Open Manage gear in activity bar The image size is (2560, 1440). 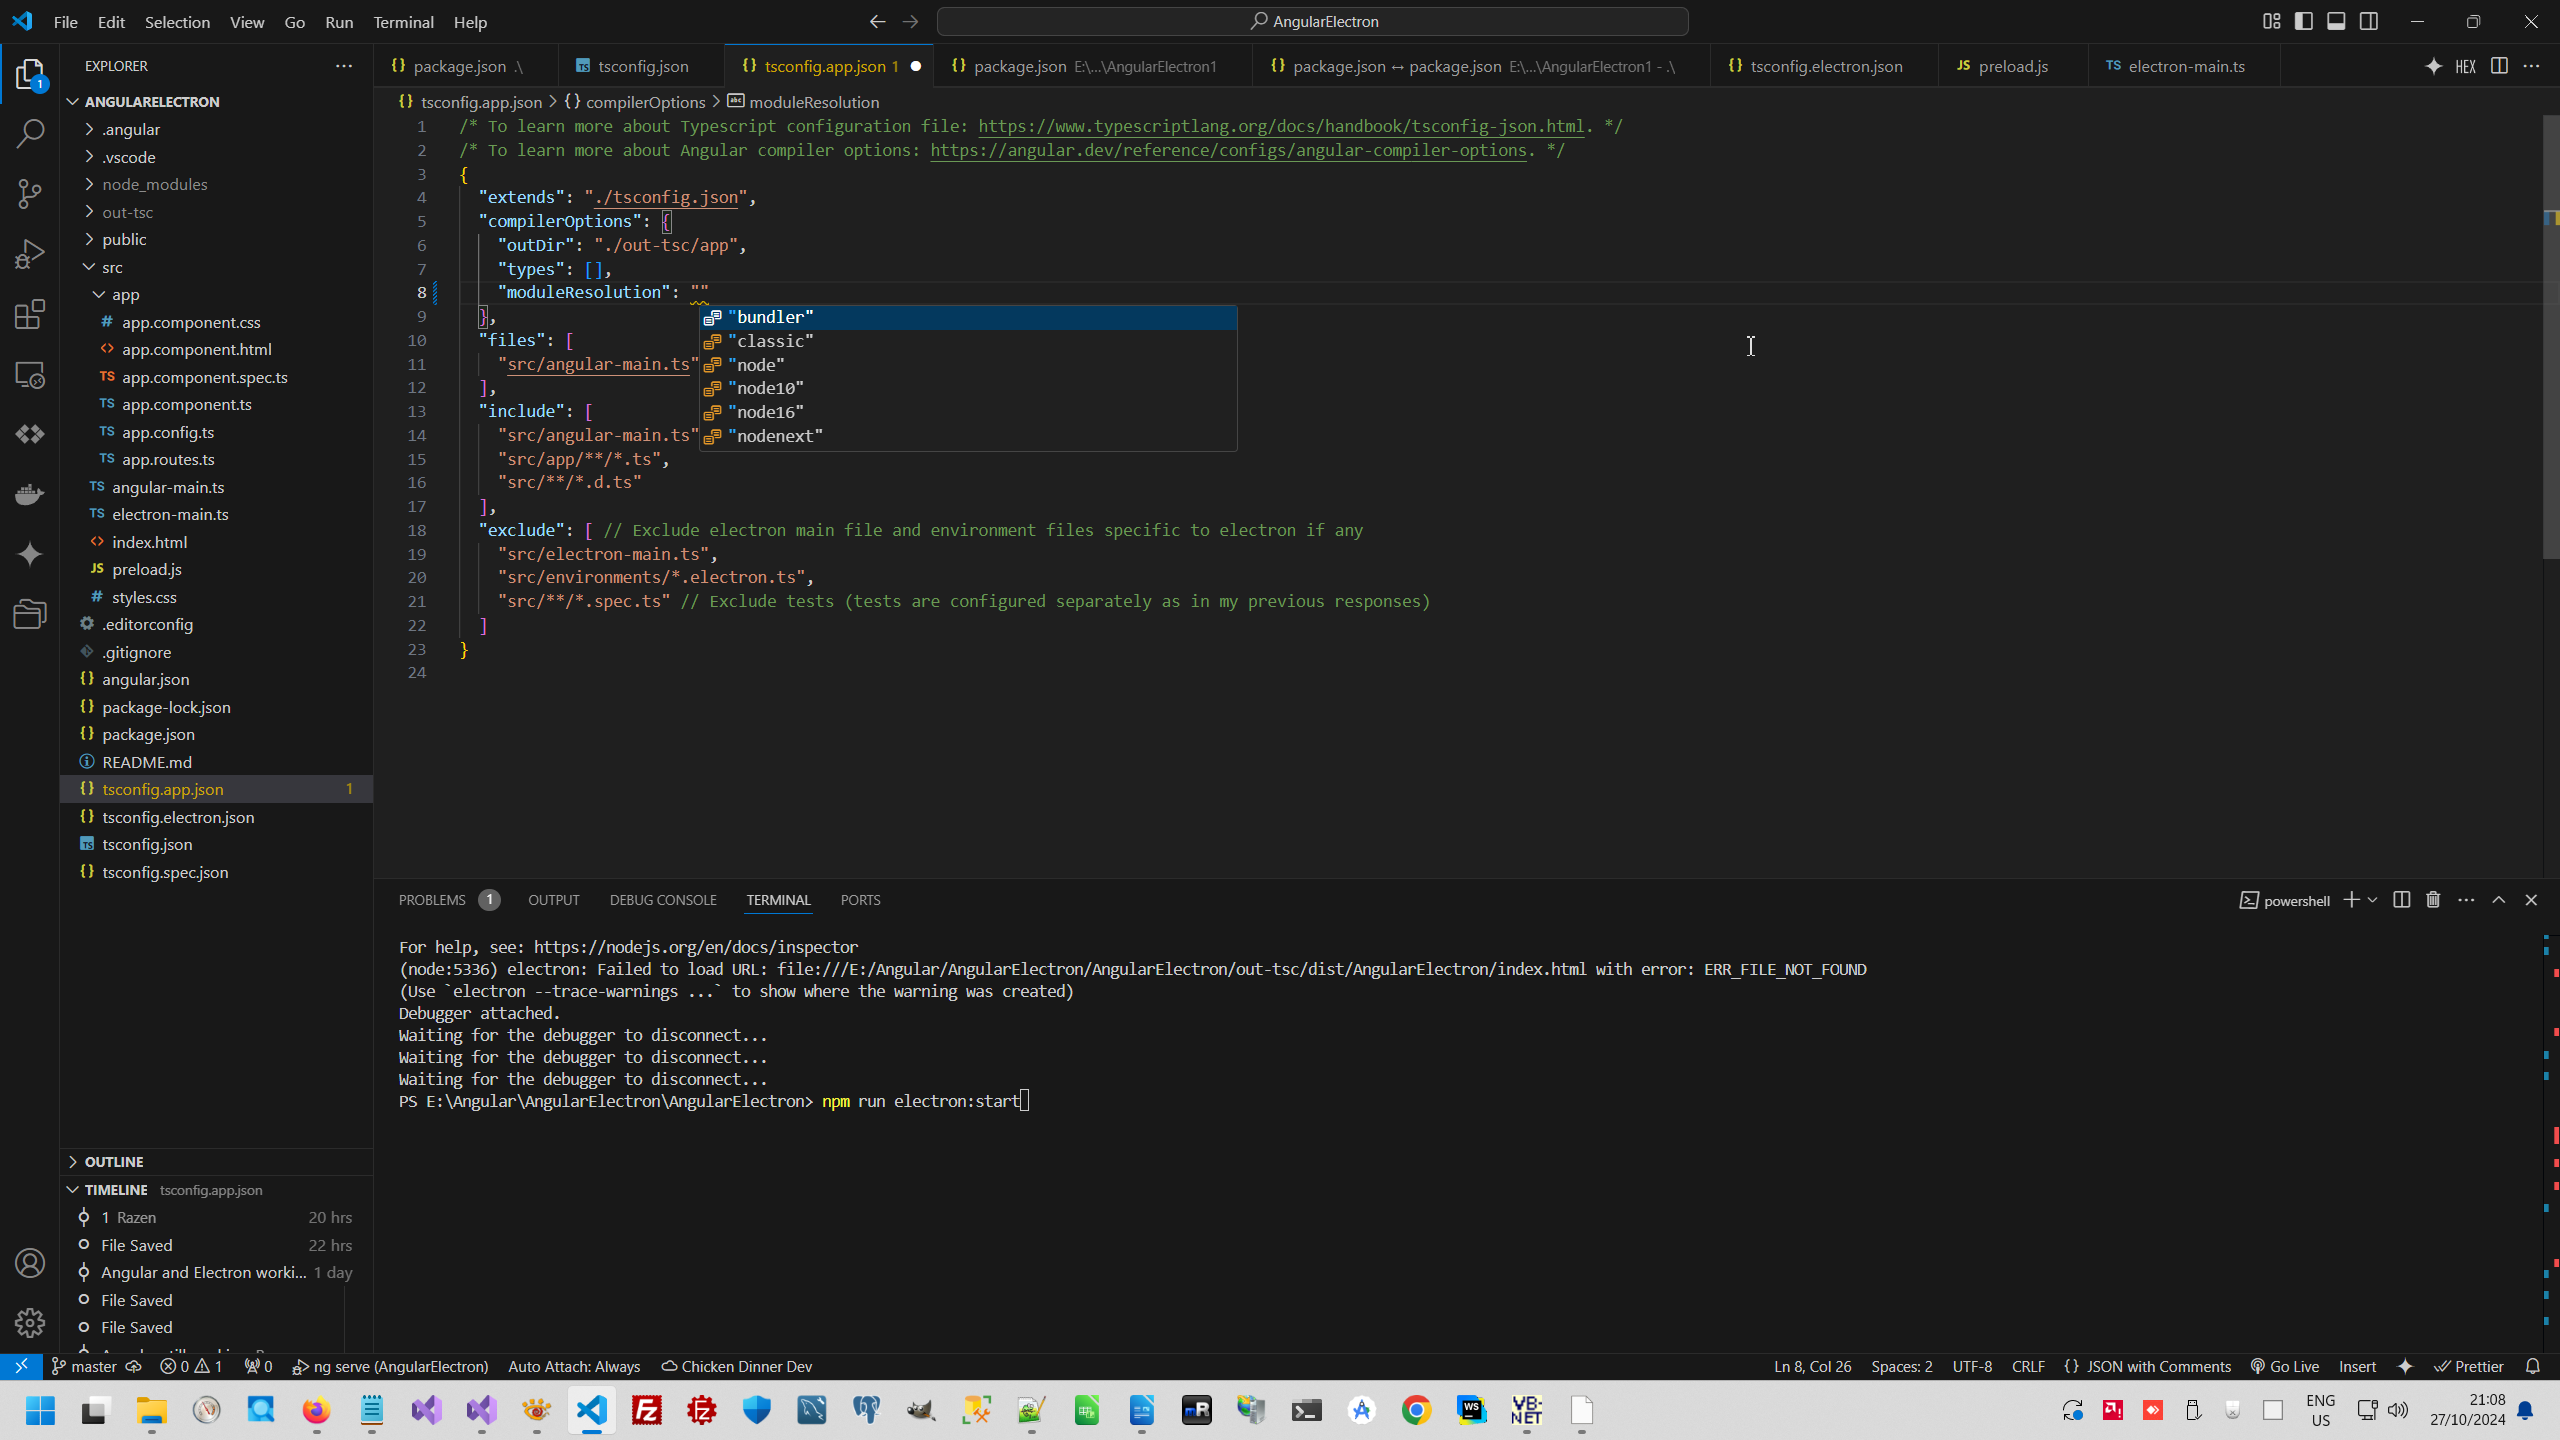[x=30, y=1322]
